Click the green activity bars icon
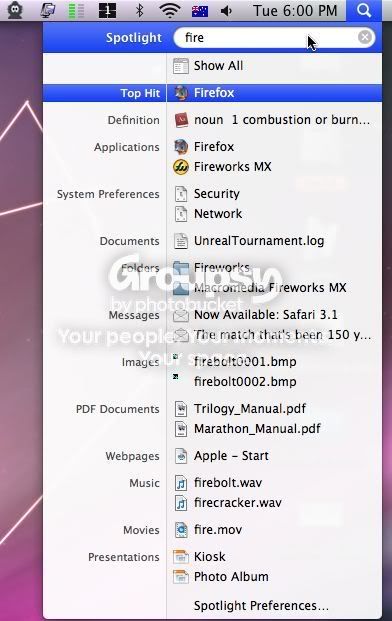 click(x=76, y=11)
